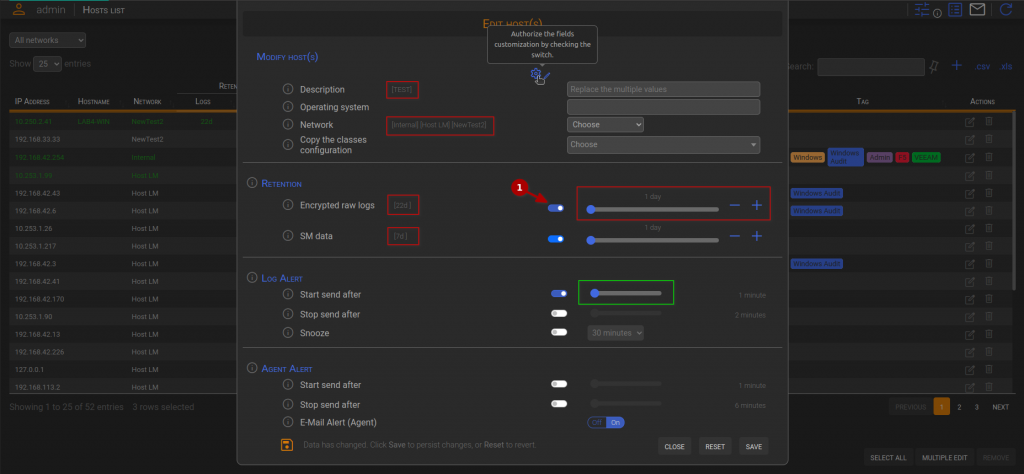This screenshot has height=474, width=1024.
Task: Click info icon next to Operating system
Action: tap(288, 106)
